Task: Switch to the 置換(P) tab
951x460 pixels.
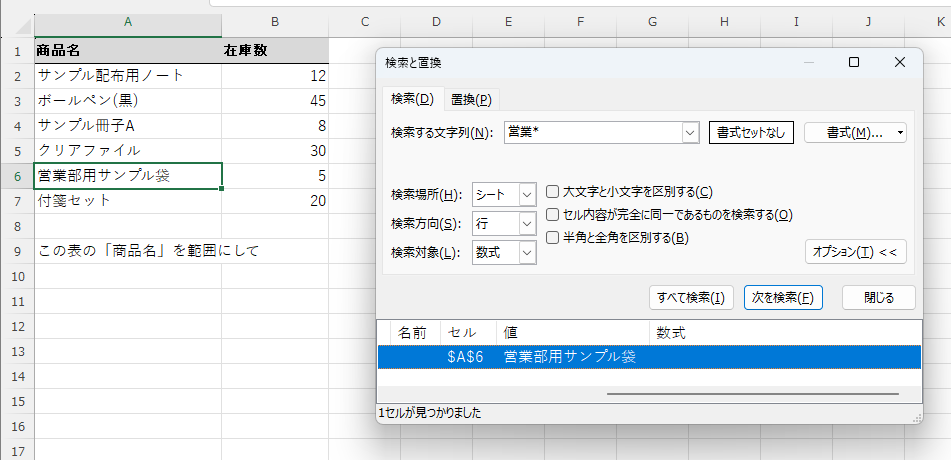Action: click(x=471, y=101)
